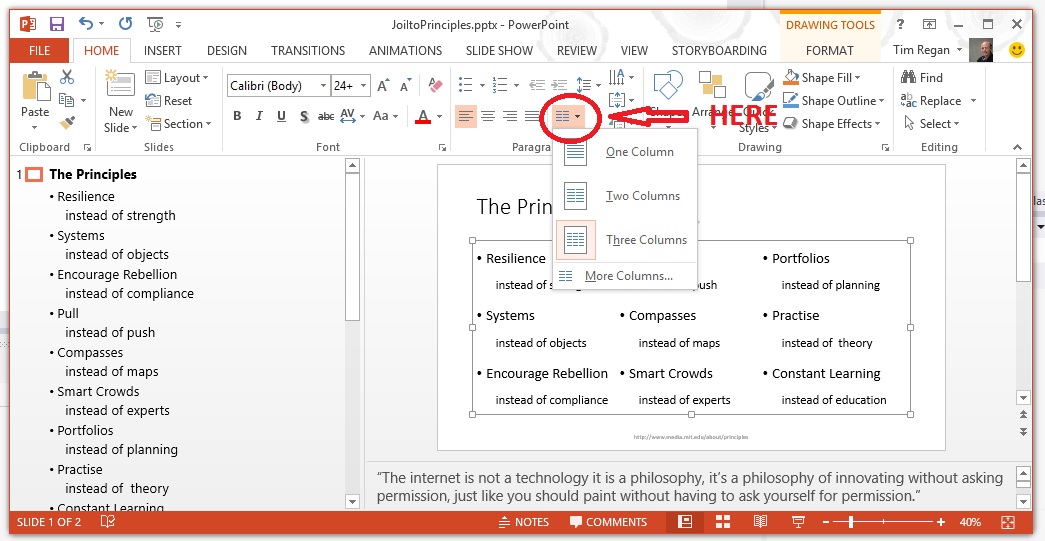Click the zoom slider handle
Viewport: 1045px width, 541px height.
tap(851, 522)
